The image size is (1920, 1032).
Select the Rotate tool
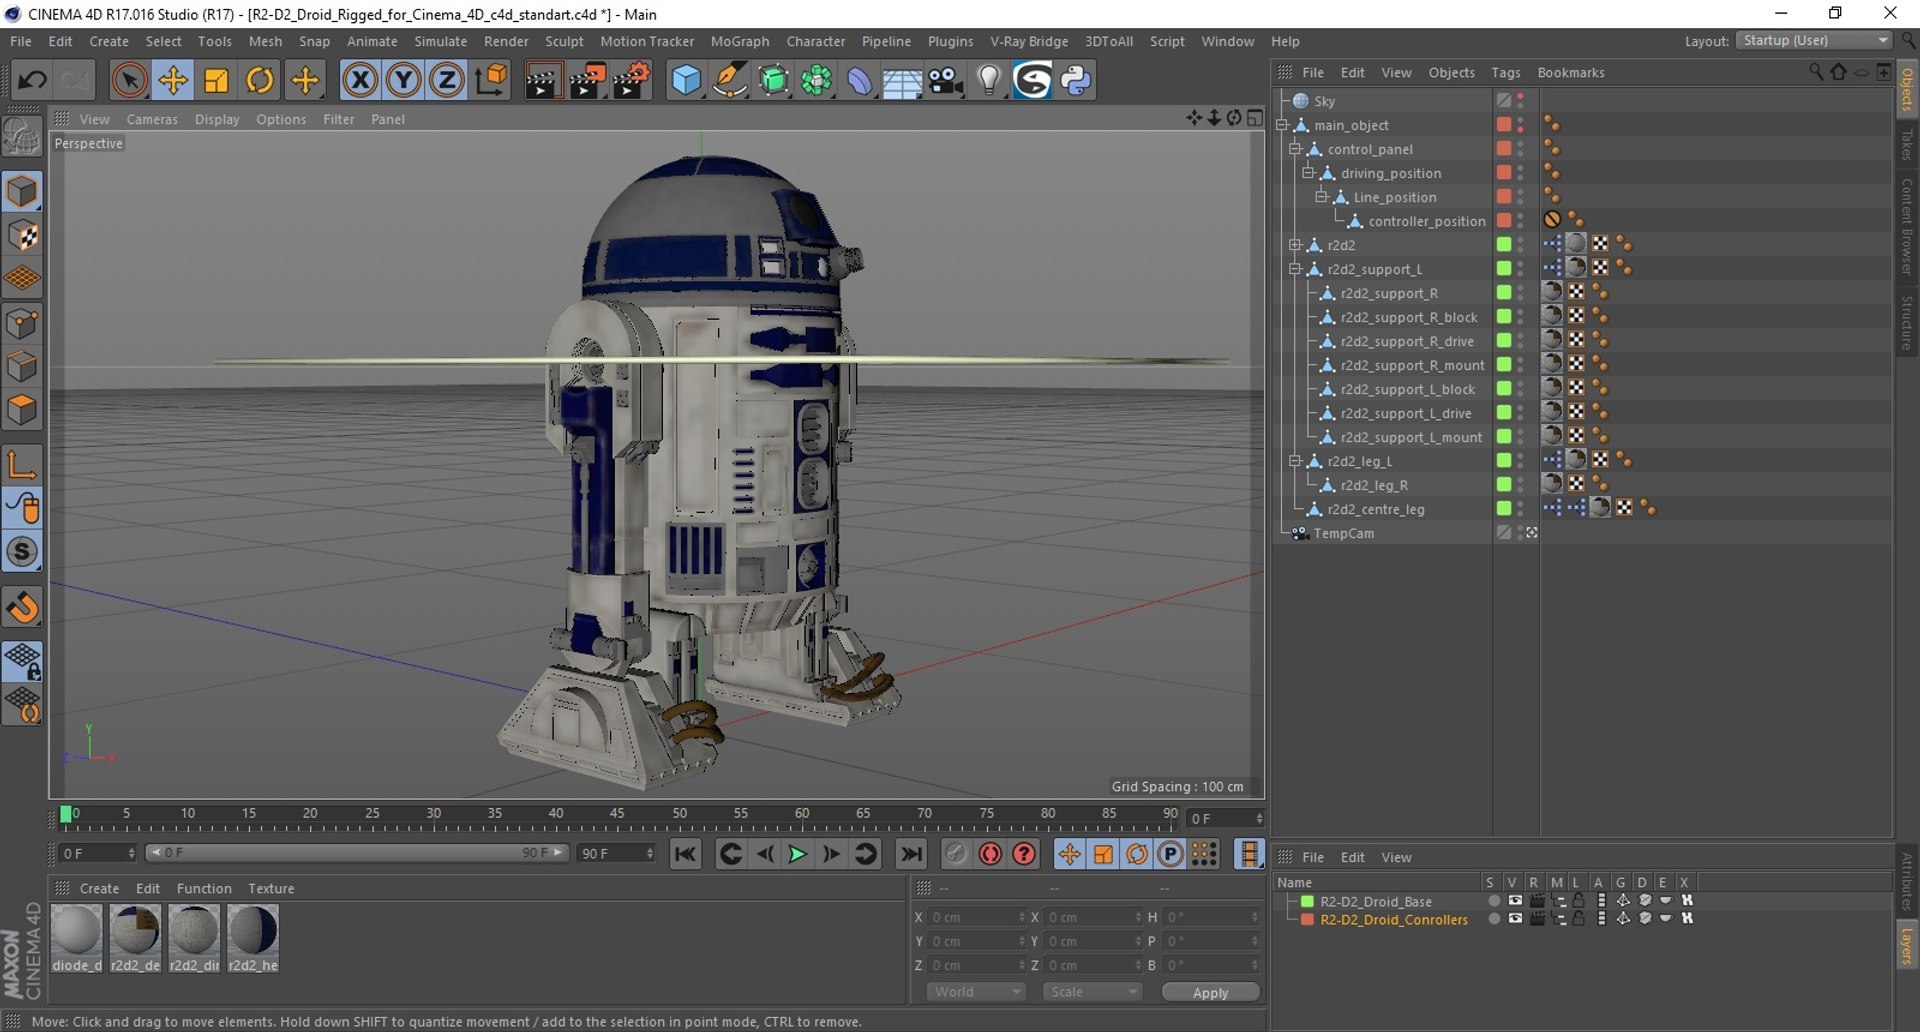click(x=260, y=80)
